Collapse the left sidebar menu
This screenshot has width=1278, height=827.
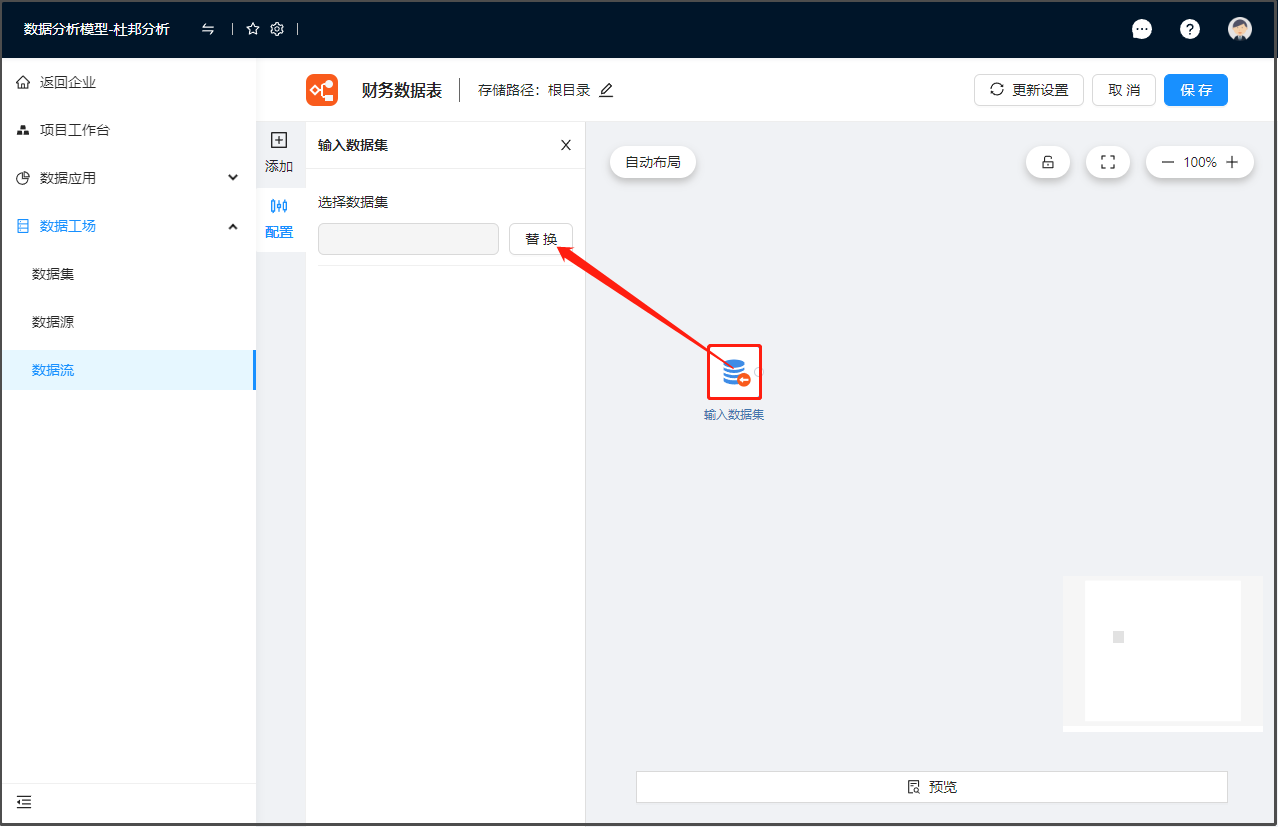point(24,801)
